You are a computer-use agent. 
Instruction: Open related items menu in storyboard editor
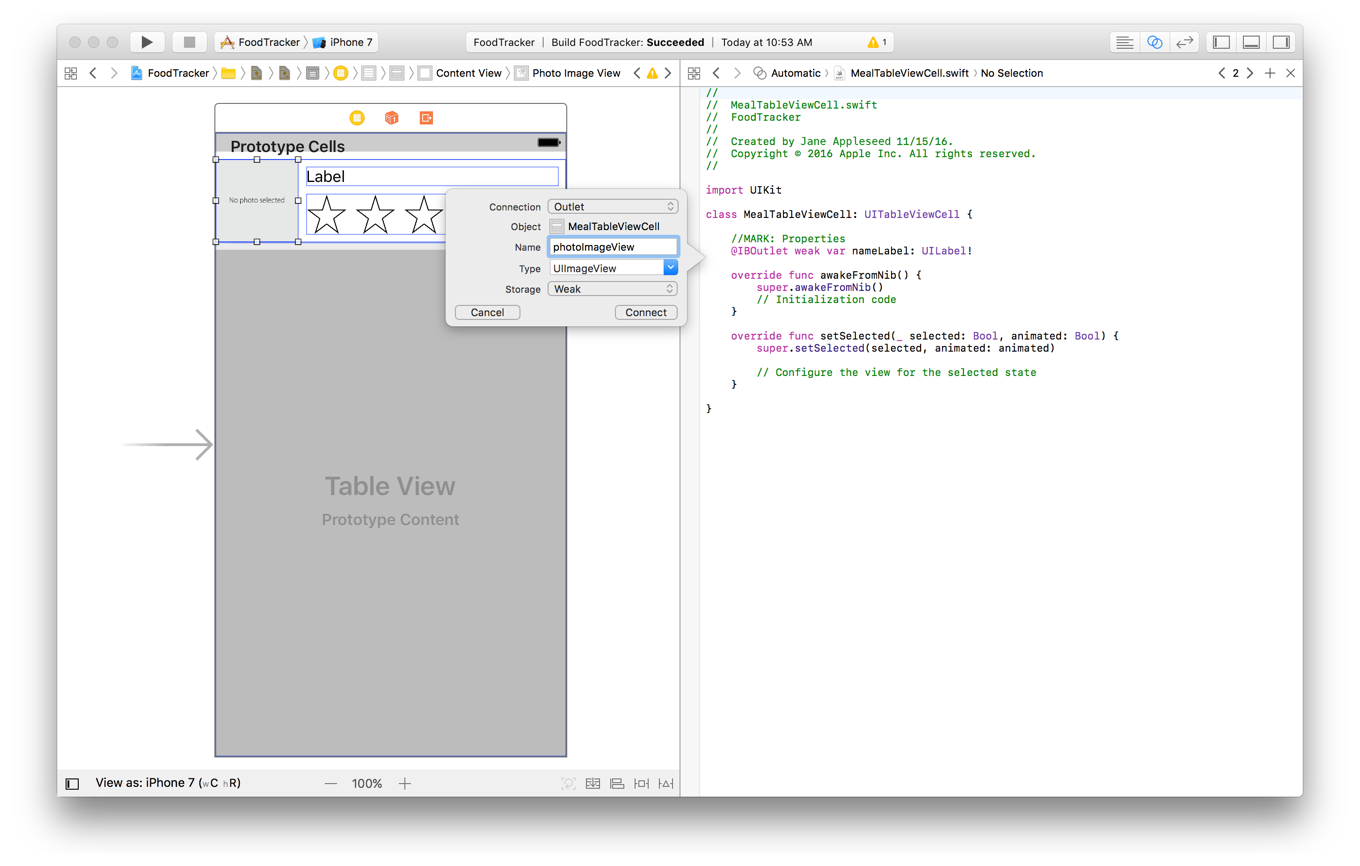click(71, 73)
